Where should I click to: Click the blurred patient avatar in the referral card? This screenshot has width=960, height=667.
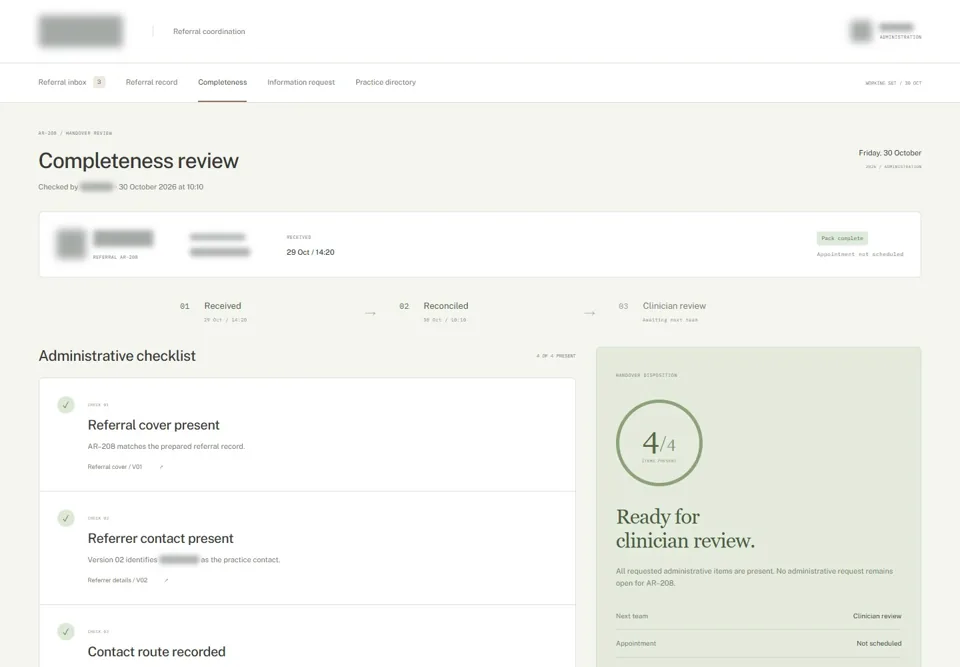point(71,243)
